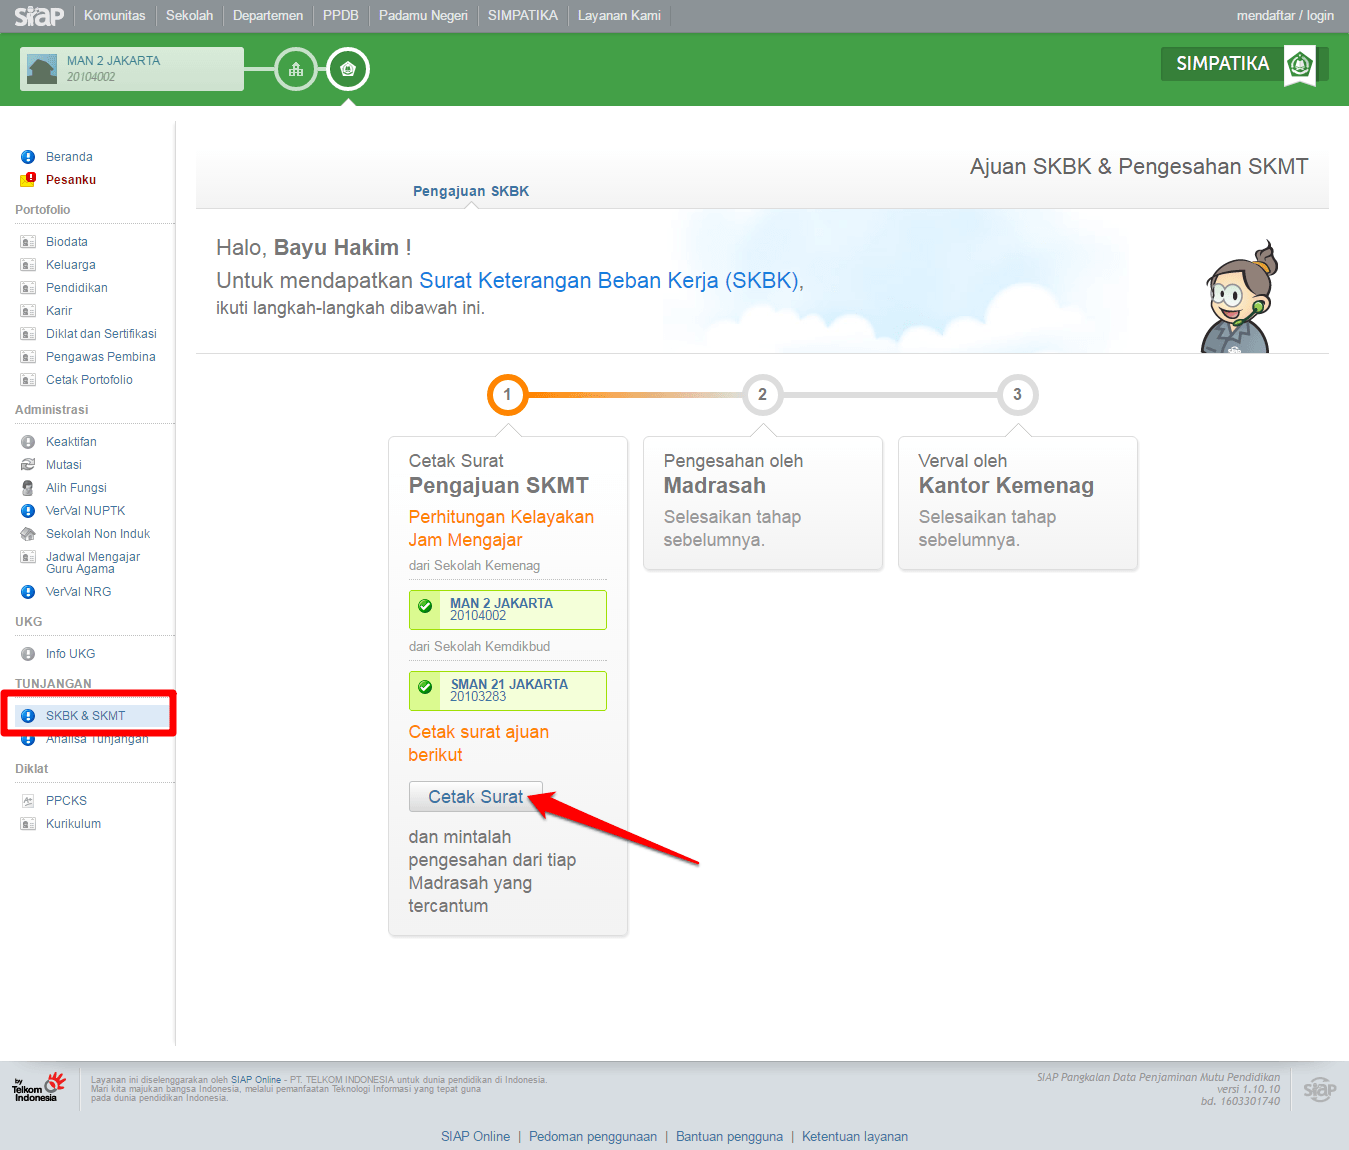Click the SIAP Online link in footer description
The image size is (1349, 1150).
click(x=256, y=1080)
